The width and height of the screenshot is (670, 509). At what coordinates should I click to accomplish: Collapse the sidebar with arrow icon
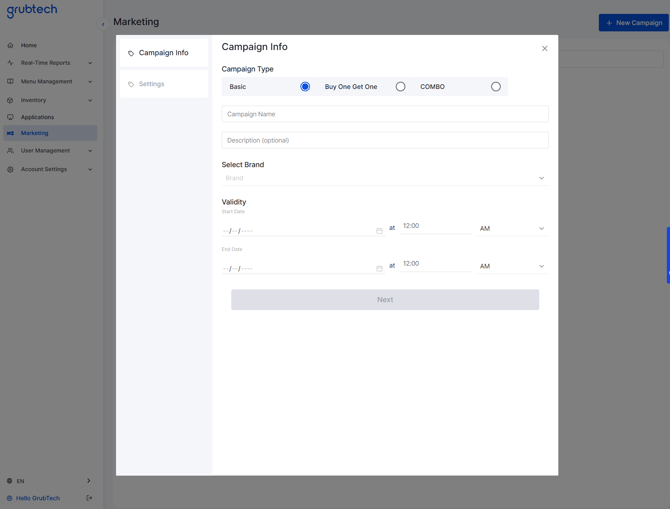click(x=103, y=24)
